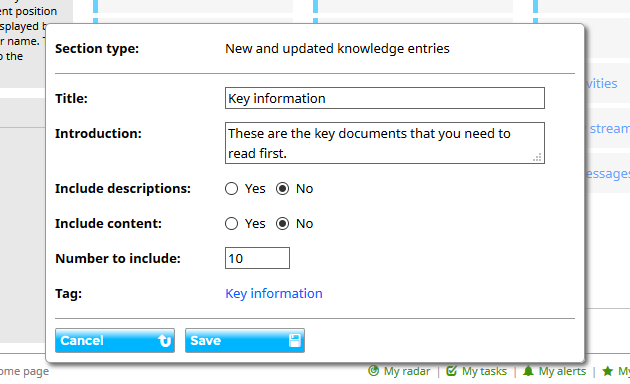This screenshot has height=384, width=630.
Task: Grab the Introduction textarea resize handle
Action: [x=537, y=157]
